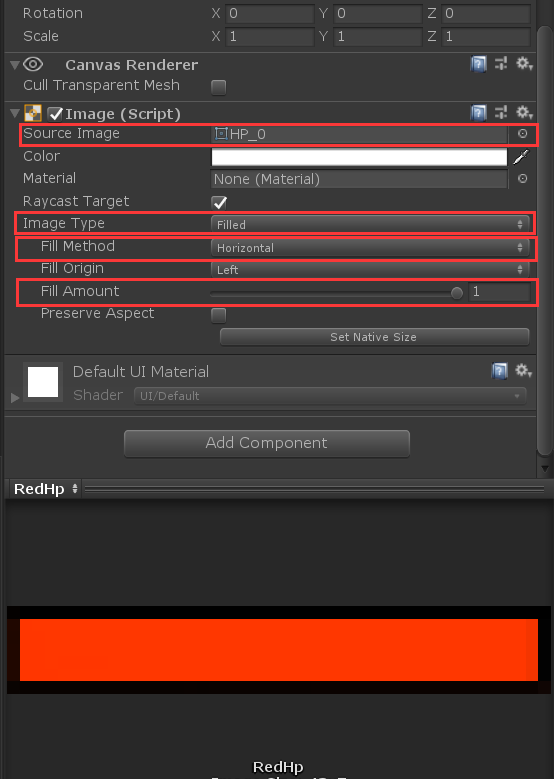Viewport: 554px width, 779px height.
Task: Toggle Raycast Target checkbox
Action: click(x=219, y=203)
